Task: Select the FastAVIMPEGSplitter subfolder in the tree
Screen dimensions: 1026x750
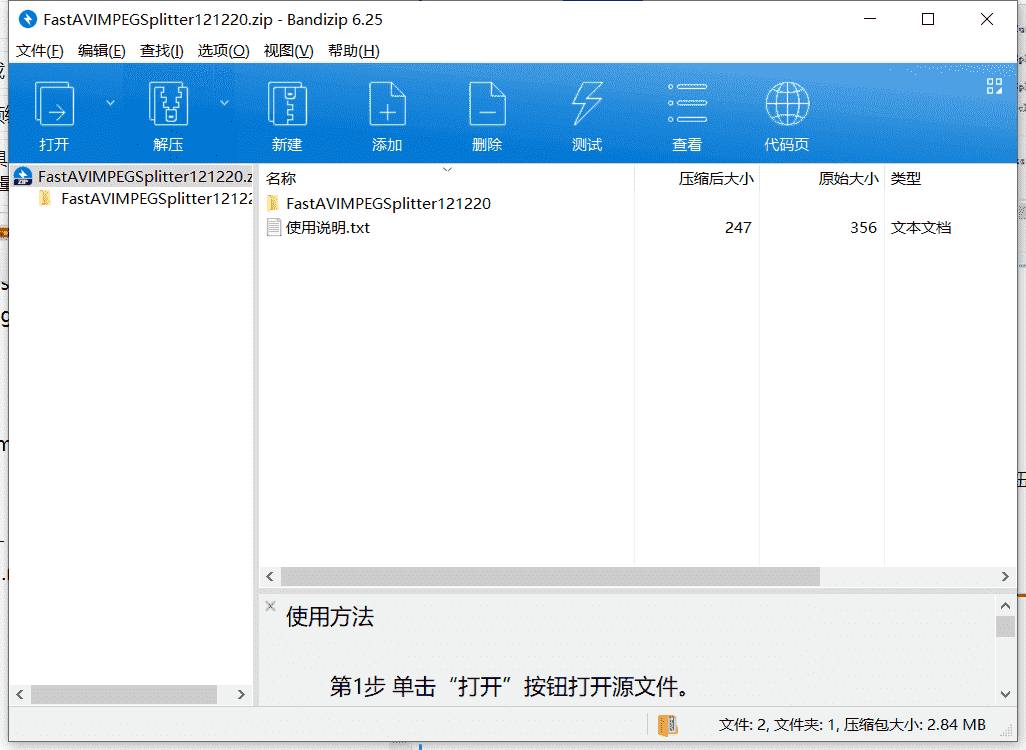Action: tap(145, 198)
